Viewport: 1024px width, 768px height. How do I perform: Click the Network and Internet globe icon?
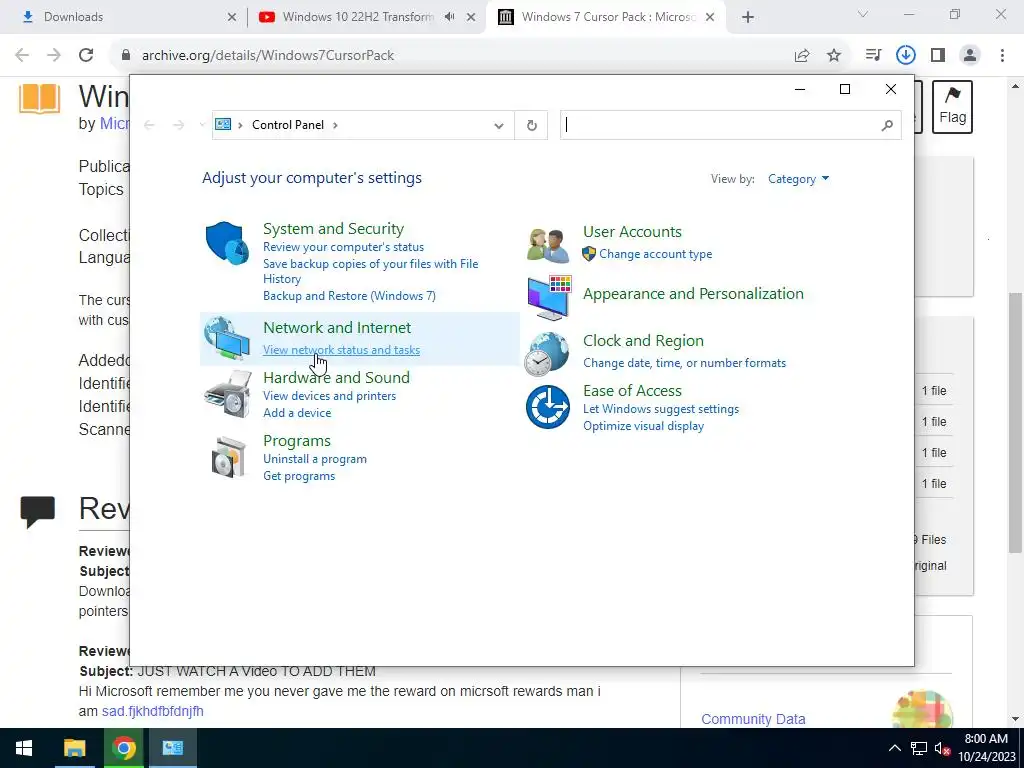[227, 338]
